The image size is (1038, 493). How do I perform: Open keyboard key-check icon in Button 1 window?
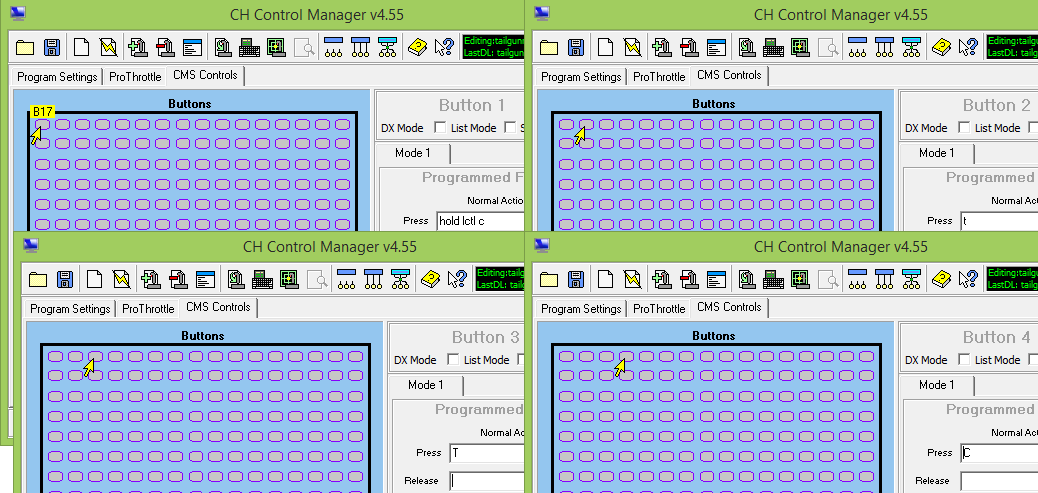250,47
